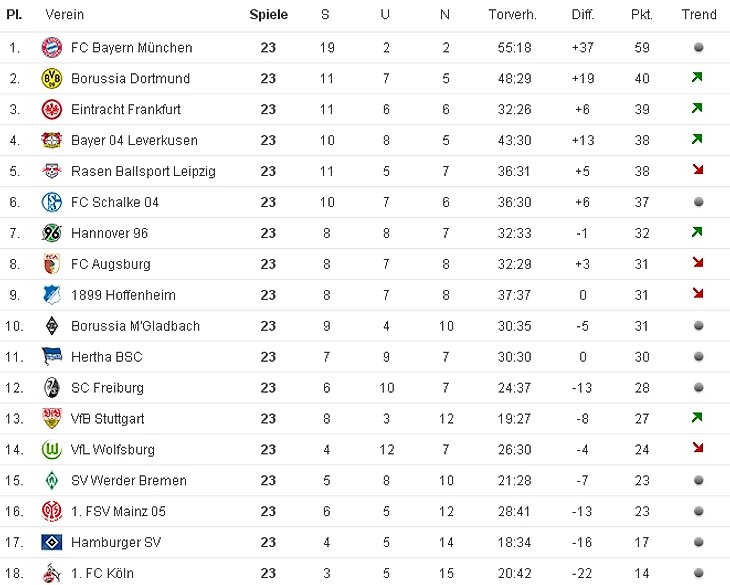Click the Pkt. column header
Screen dimensions: 730x585
[x=641, y=14]
